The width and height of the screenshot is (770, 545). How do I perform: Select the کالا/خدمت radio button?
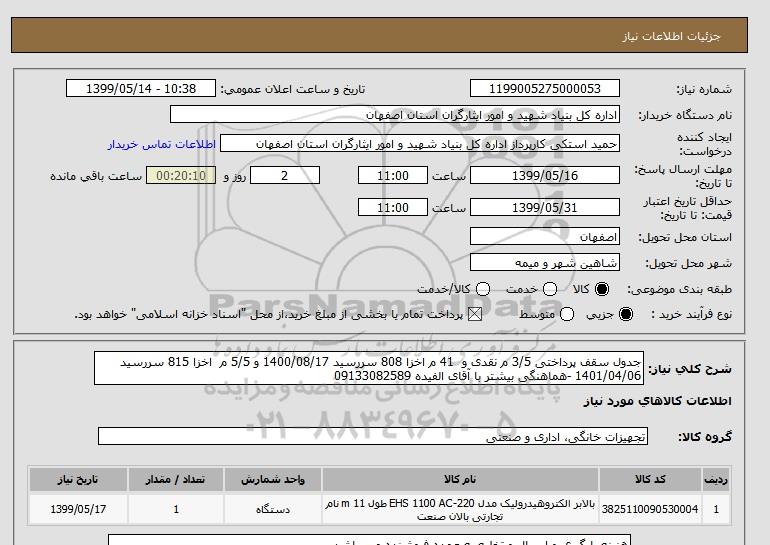[x=483, y=289]
